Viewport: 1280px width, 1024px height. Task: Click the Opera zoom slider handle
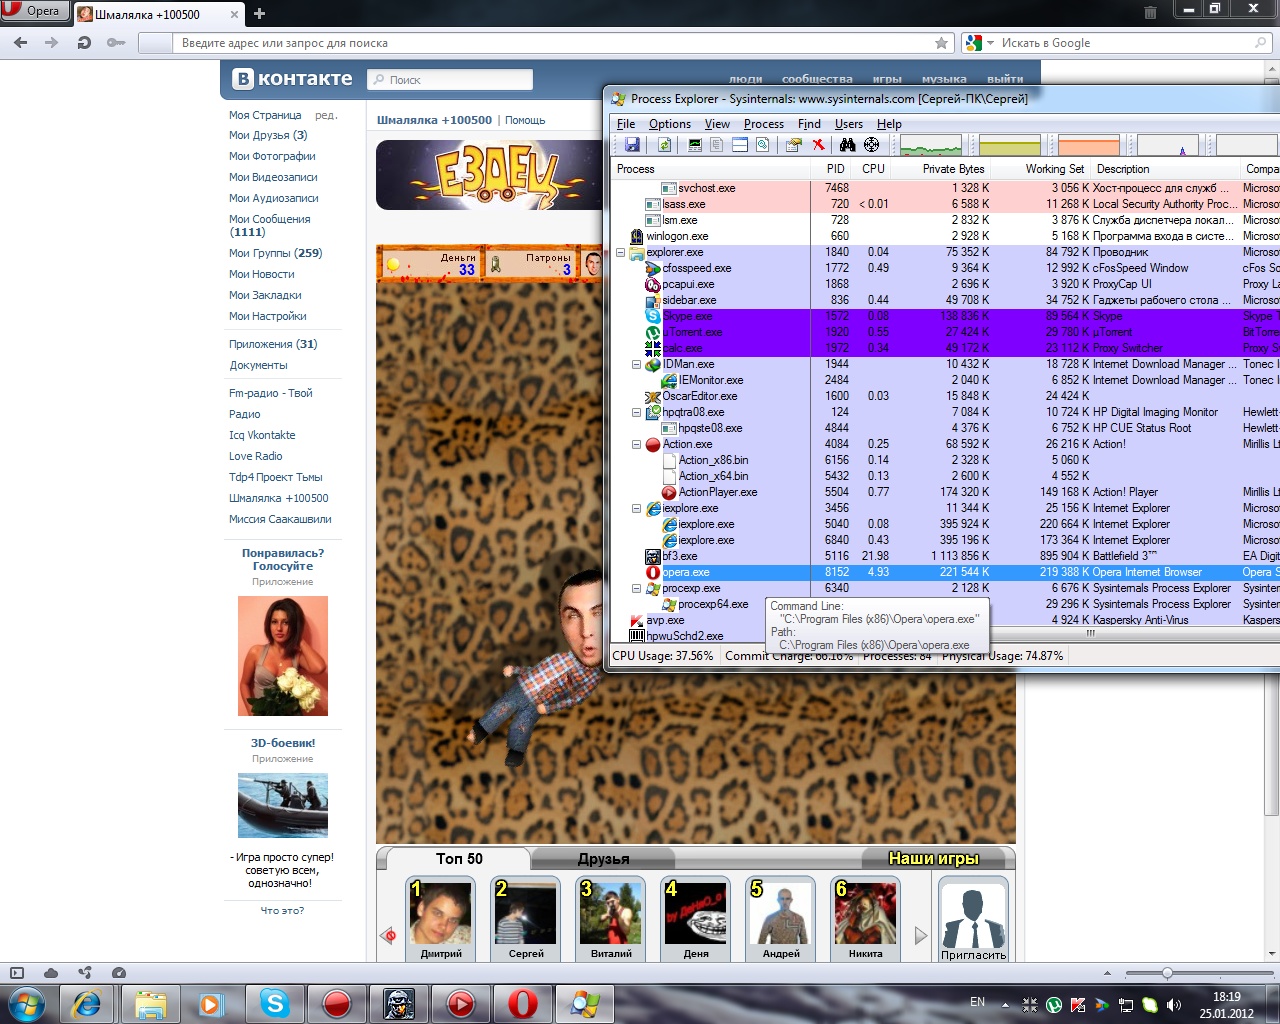(1166, 973)
